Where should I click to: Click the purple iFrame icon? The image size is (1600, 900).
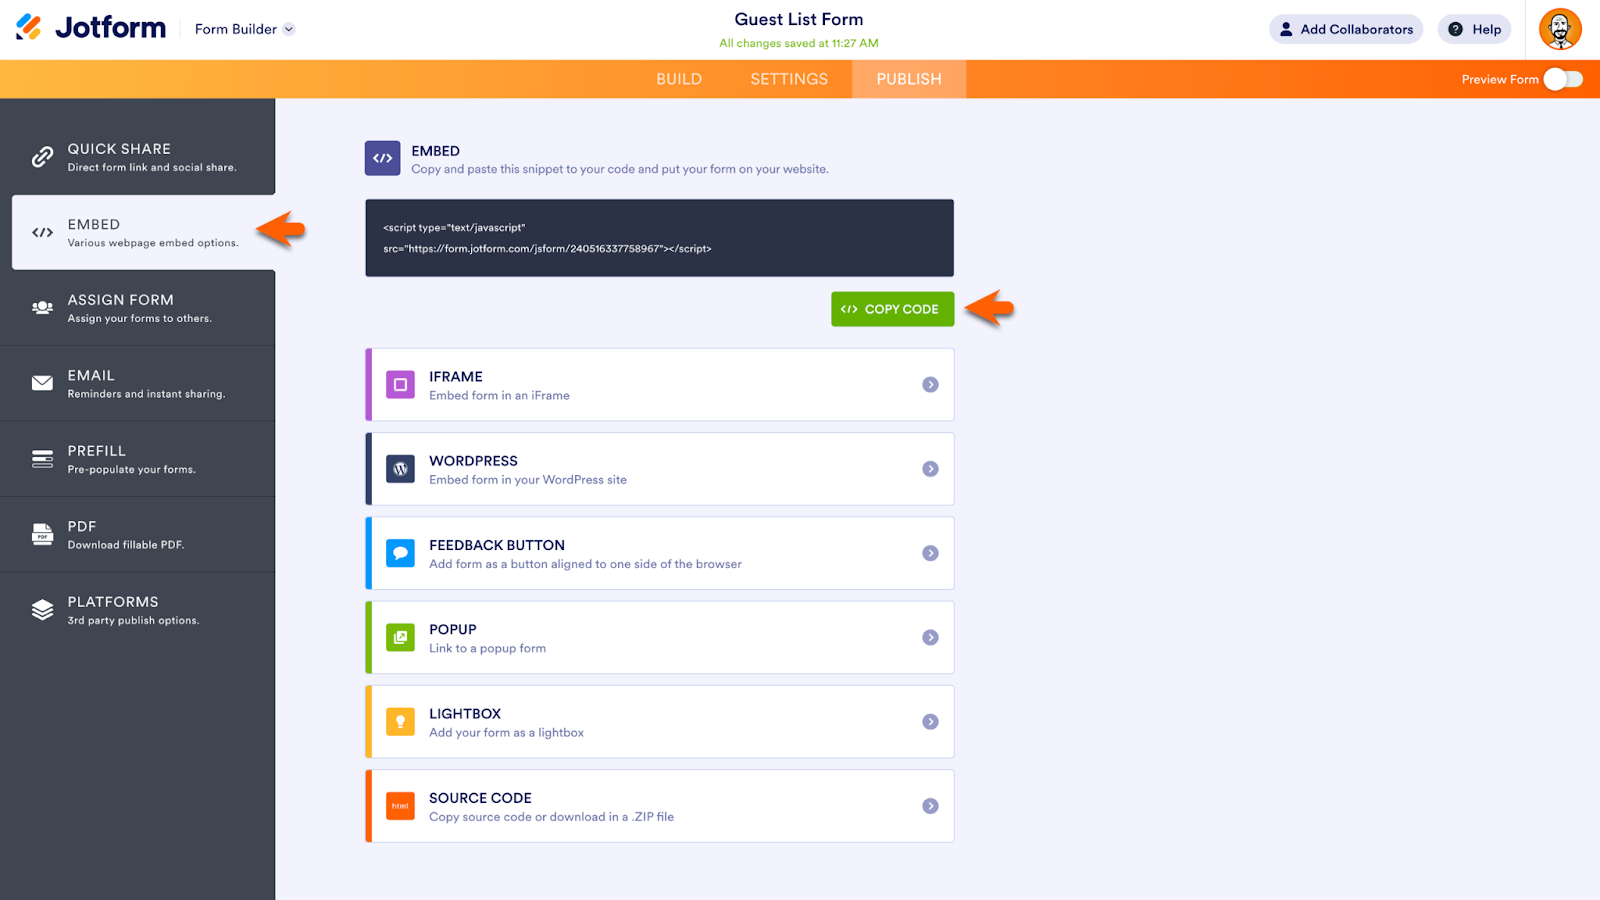coord(400,384)
